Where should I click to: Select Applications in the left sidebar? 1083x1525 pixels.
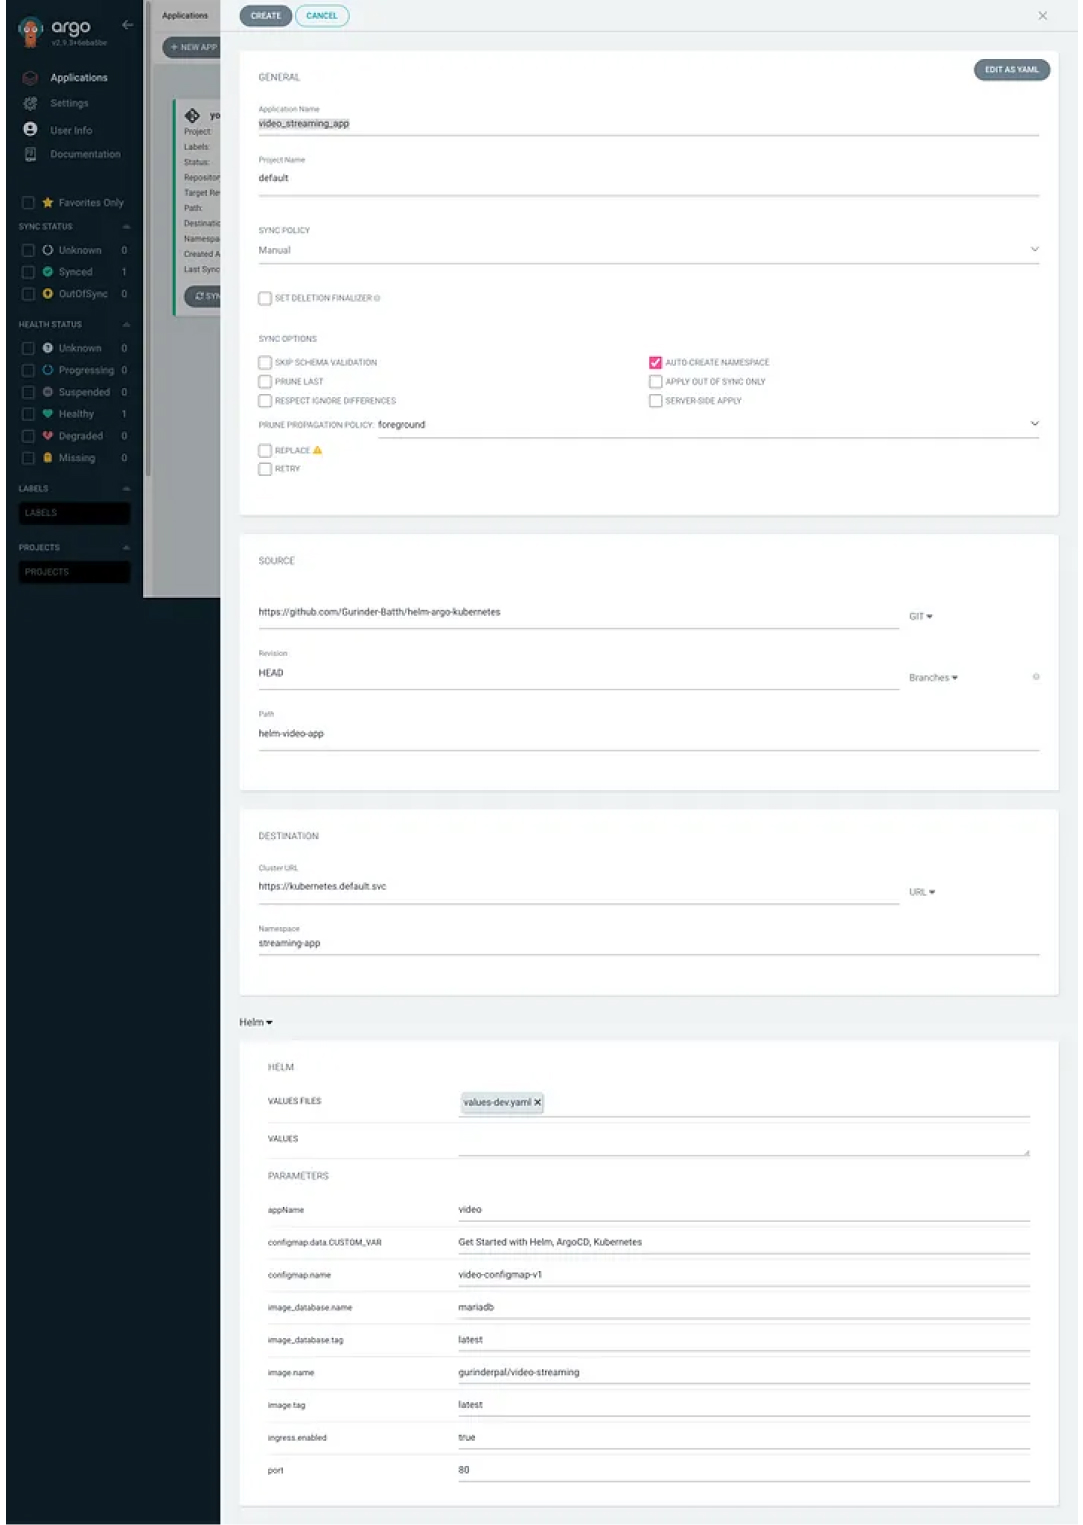point(80,77)
